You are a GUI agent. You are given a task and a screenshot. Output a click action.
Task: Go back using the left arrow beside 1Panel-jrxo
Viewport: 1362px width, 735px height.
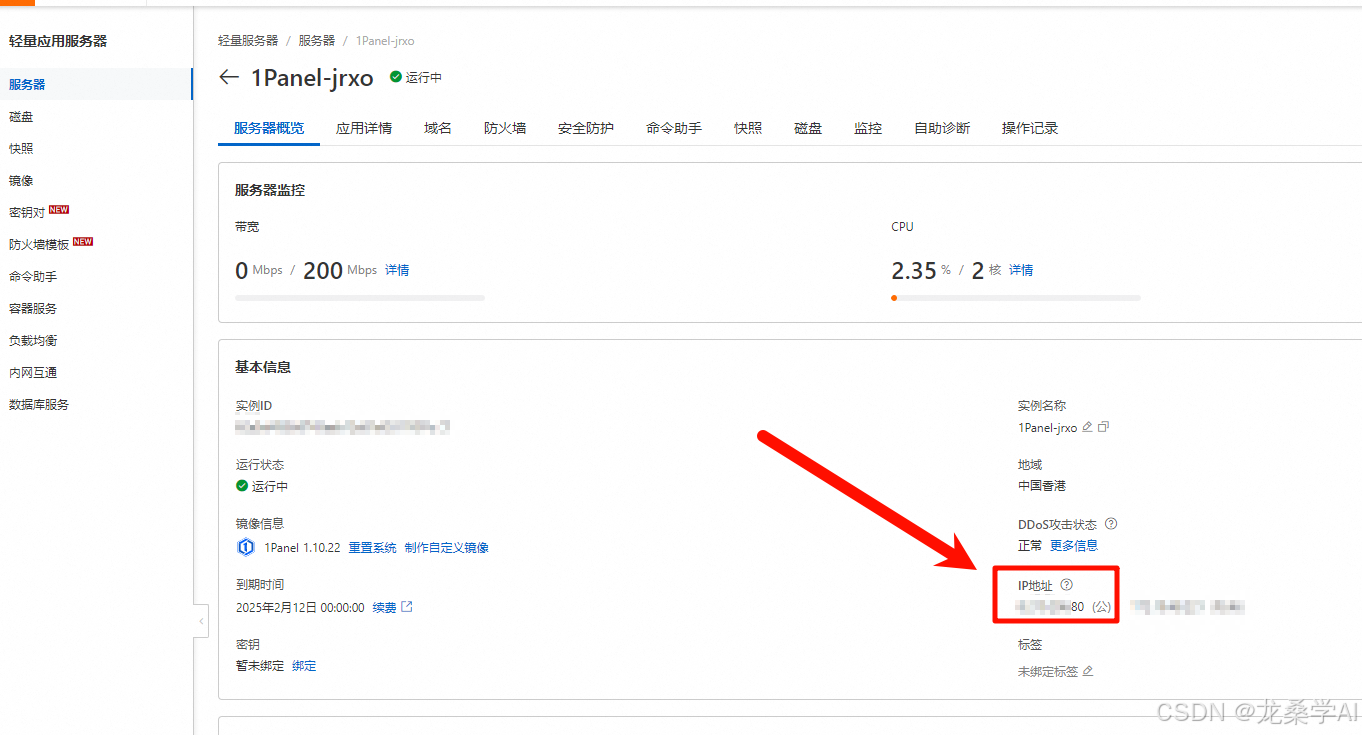tap(229, 77)
